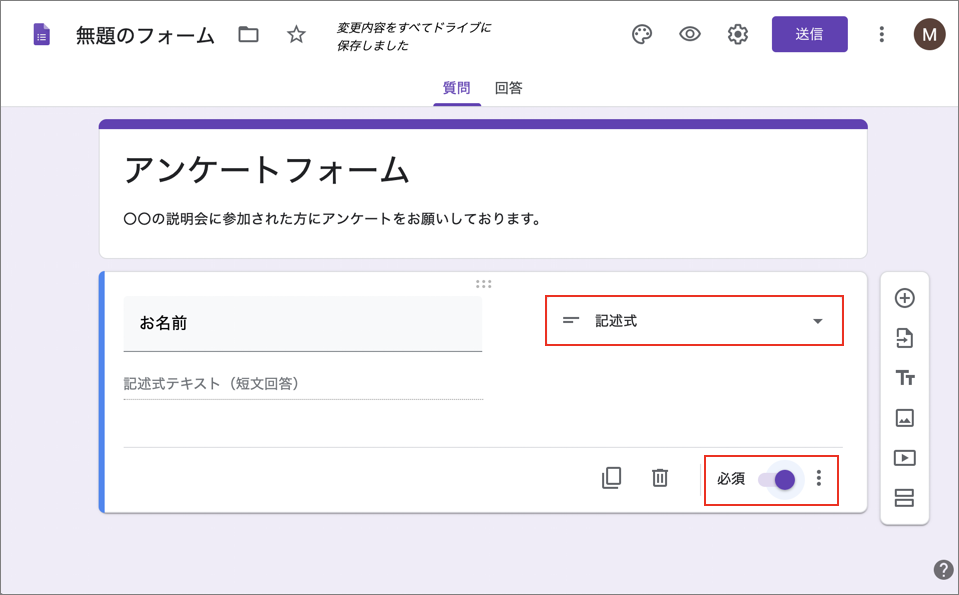This screenshot has width=959, height=595.
Task: Open the 記述式 question type dropdown
Action: (694, 320)
